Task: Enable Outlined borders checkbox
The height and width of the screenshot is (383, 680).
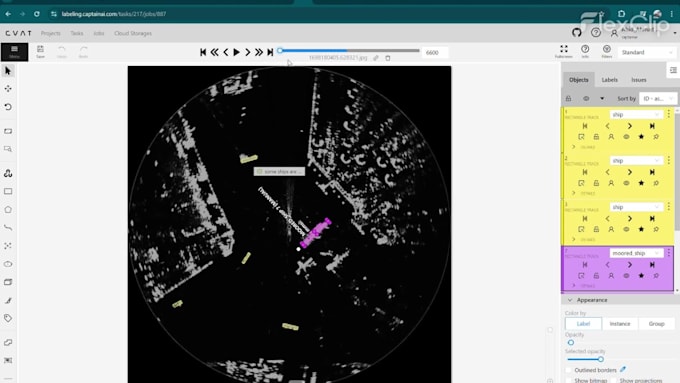Action: (x=569, y=370)
